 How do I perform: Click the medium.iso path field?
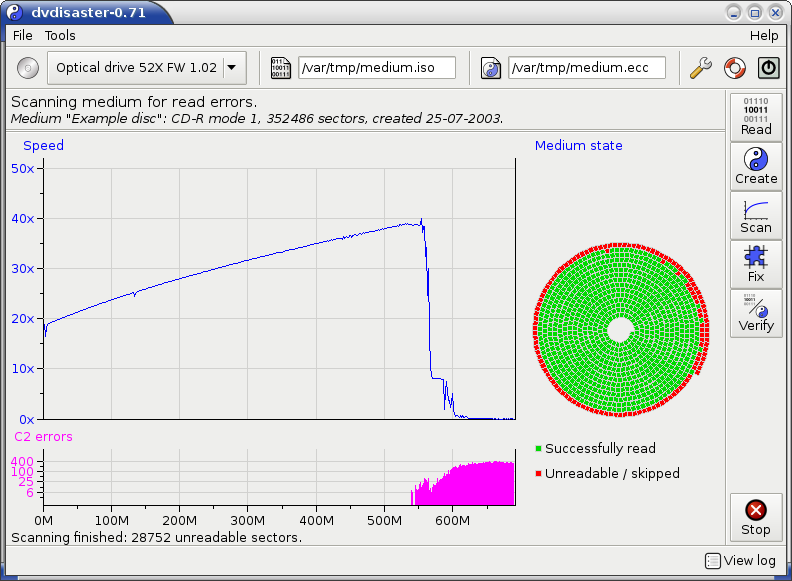tap(376, 68)
